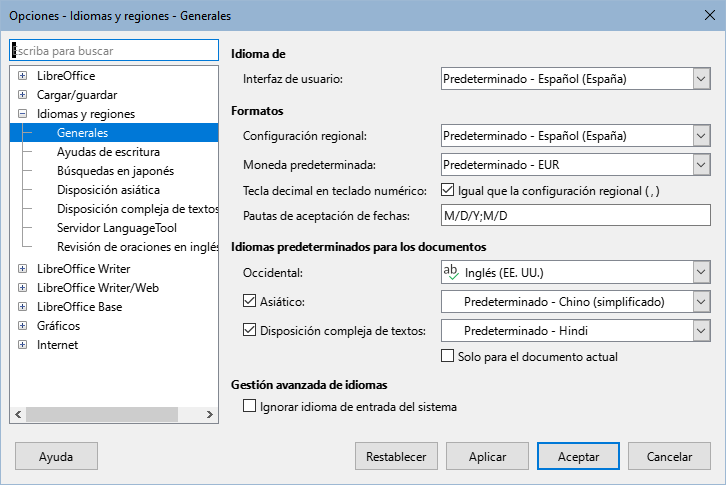Expand the LibreOffice Writer/Web node
726x485 pixels.
point(22,287)
